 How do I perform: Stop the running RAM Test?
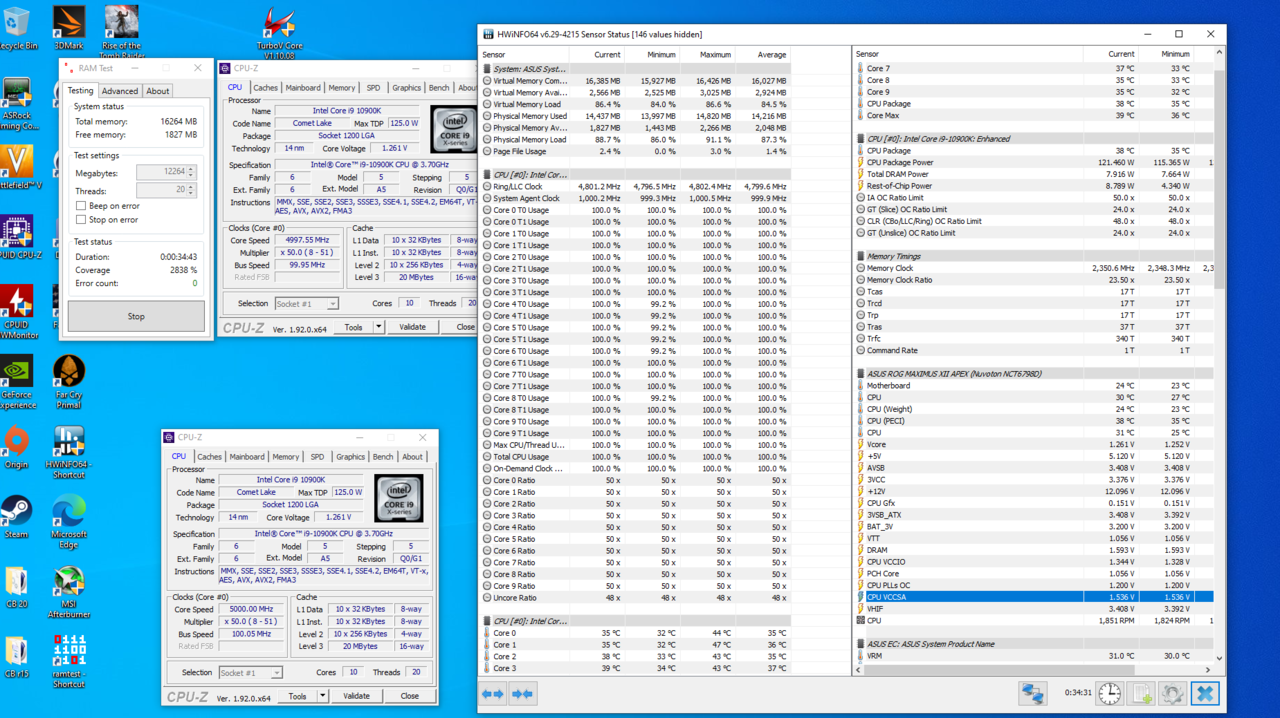(136, 316)
